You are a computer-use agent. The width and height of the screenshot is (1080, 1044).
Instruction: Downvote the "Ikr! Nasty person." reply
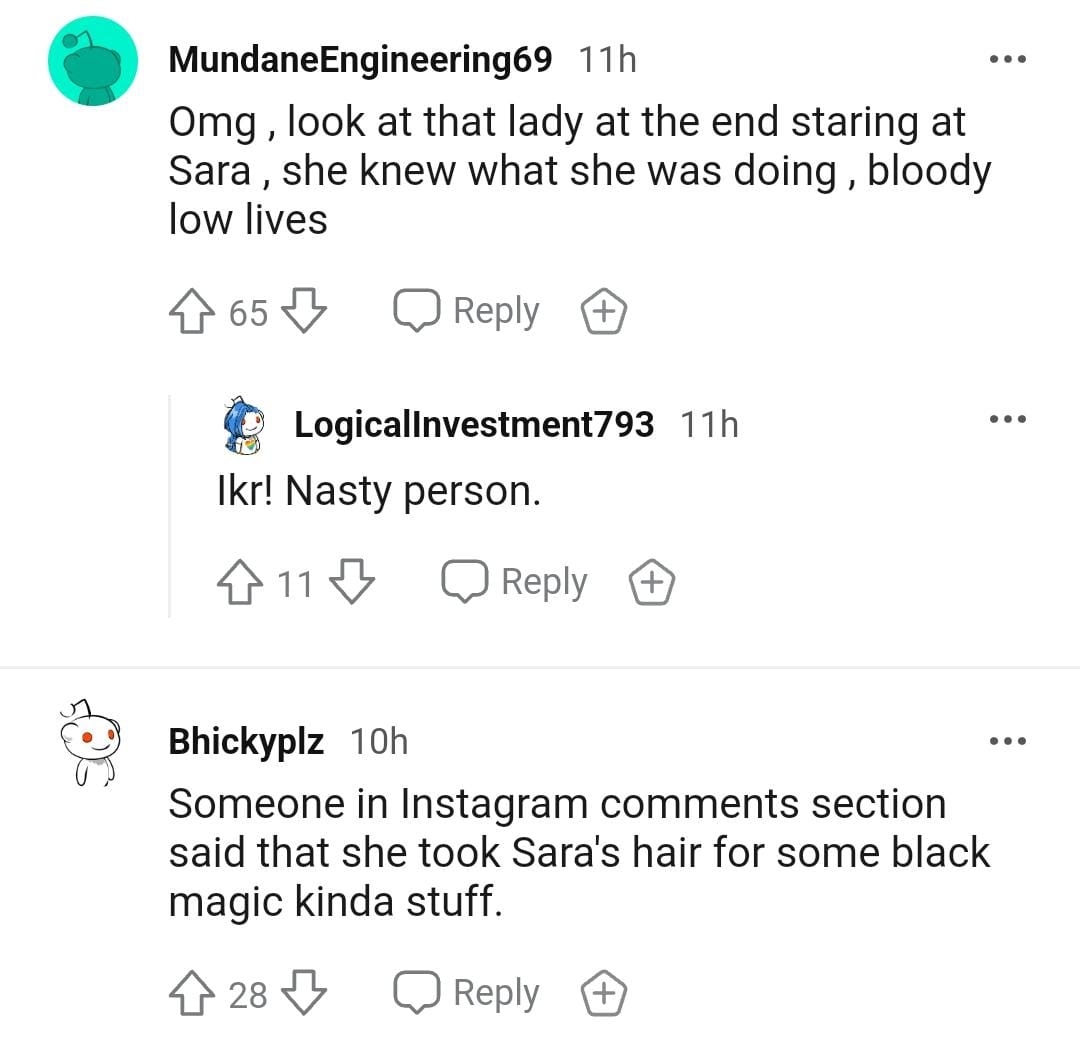point(352,582)
